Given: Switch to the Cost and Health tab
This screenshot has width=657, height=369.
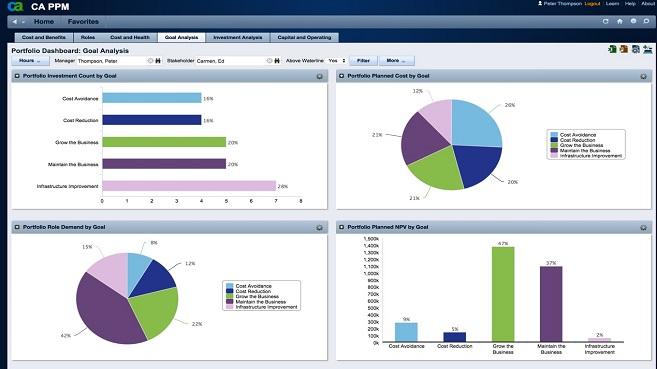Looking at the screenshot, I should (130, 37).
